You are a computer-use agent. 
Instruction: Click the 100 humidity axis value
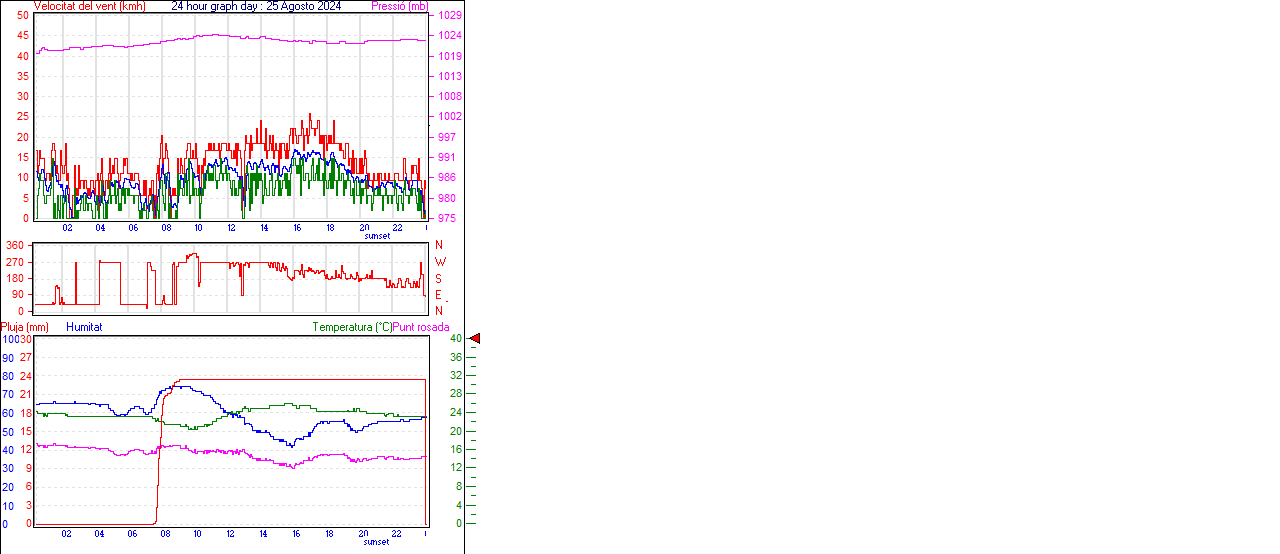[x=9, y=340]
